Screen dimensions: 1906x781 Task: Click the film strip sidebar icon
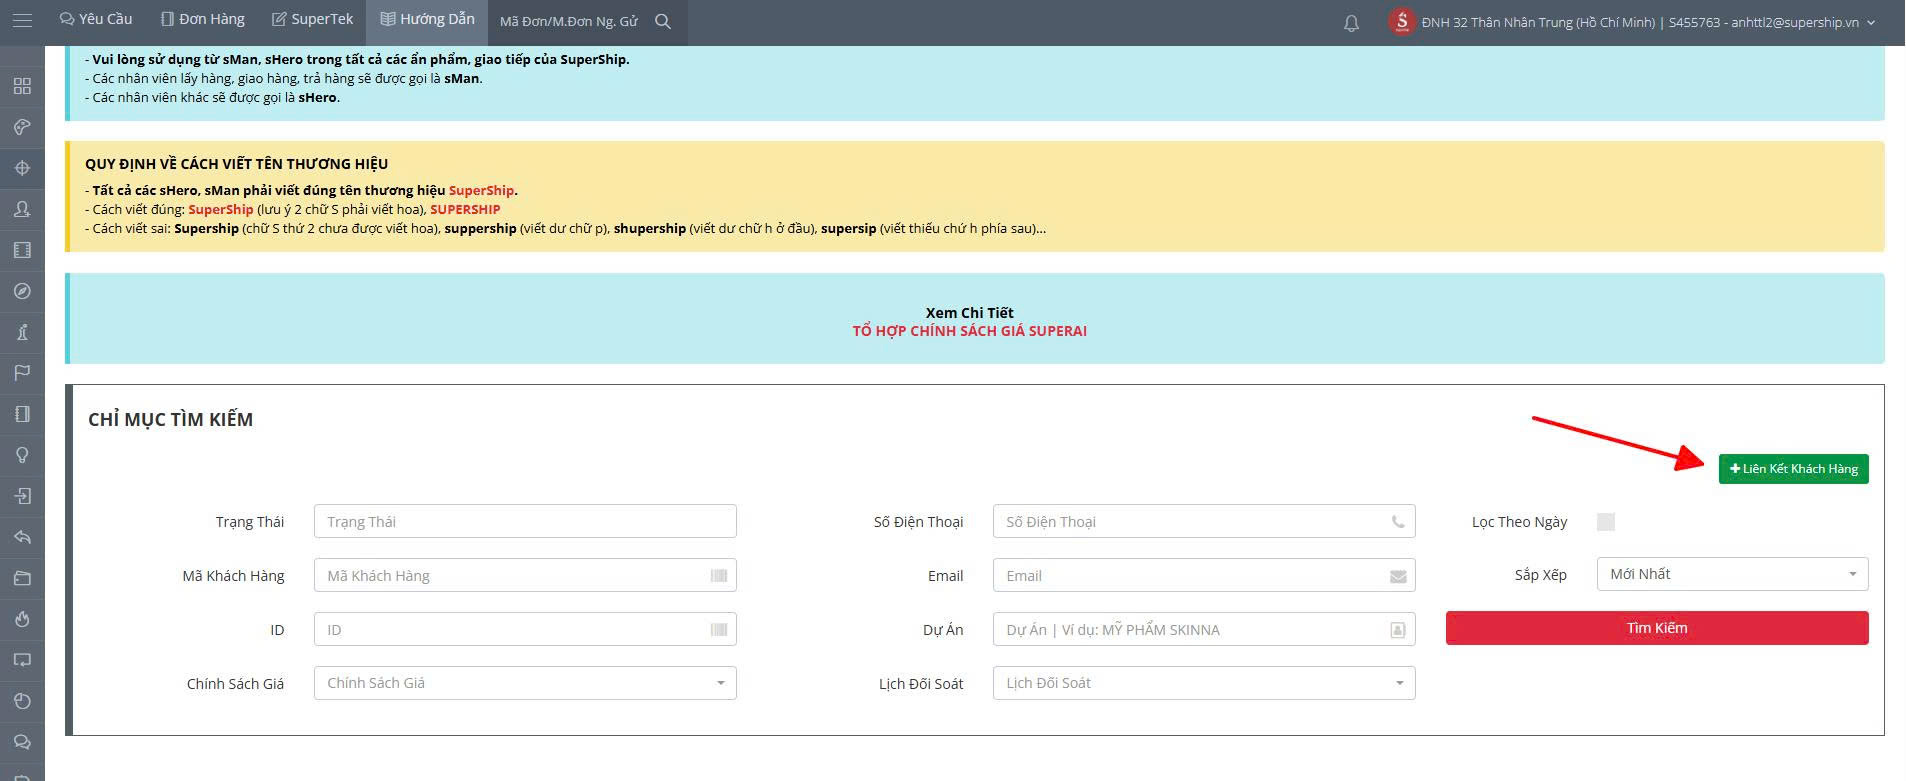tap(22, 250)
